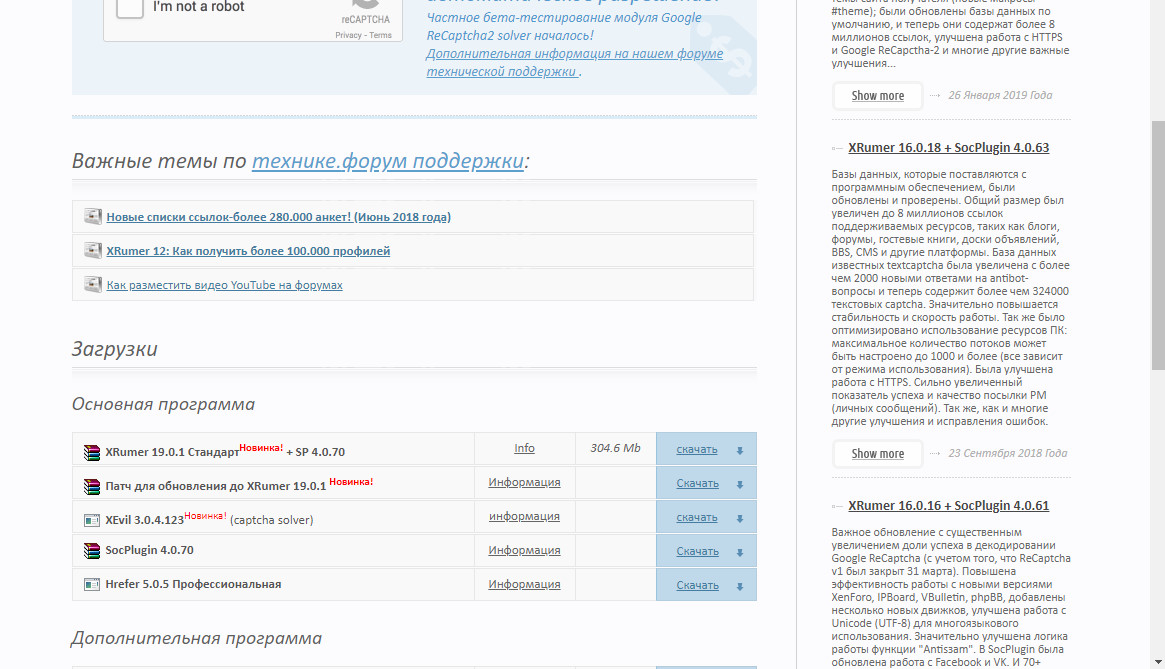
Task: Click the application icon beside Hrefer 5.0.5 Профессиональная
Action: click(x=92, y=584)
